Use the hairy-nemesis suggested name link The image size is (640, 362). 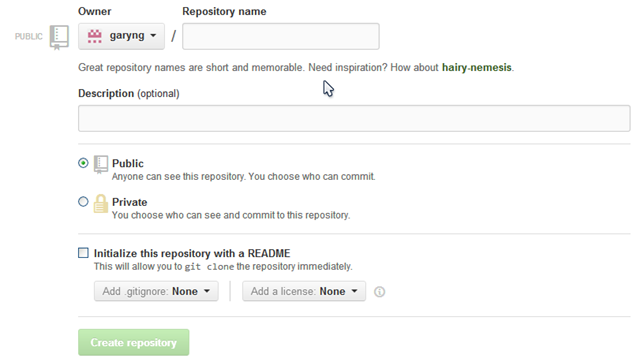click(477, 67)
